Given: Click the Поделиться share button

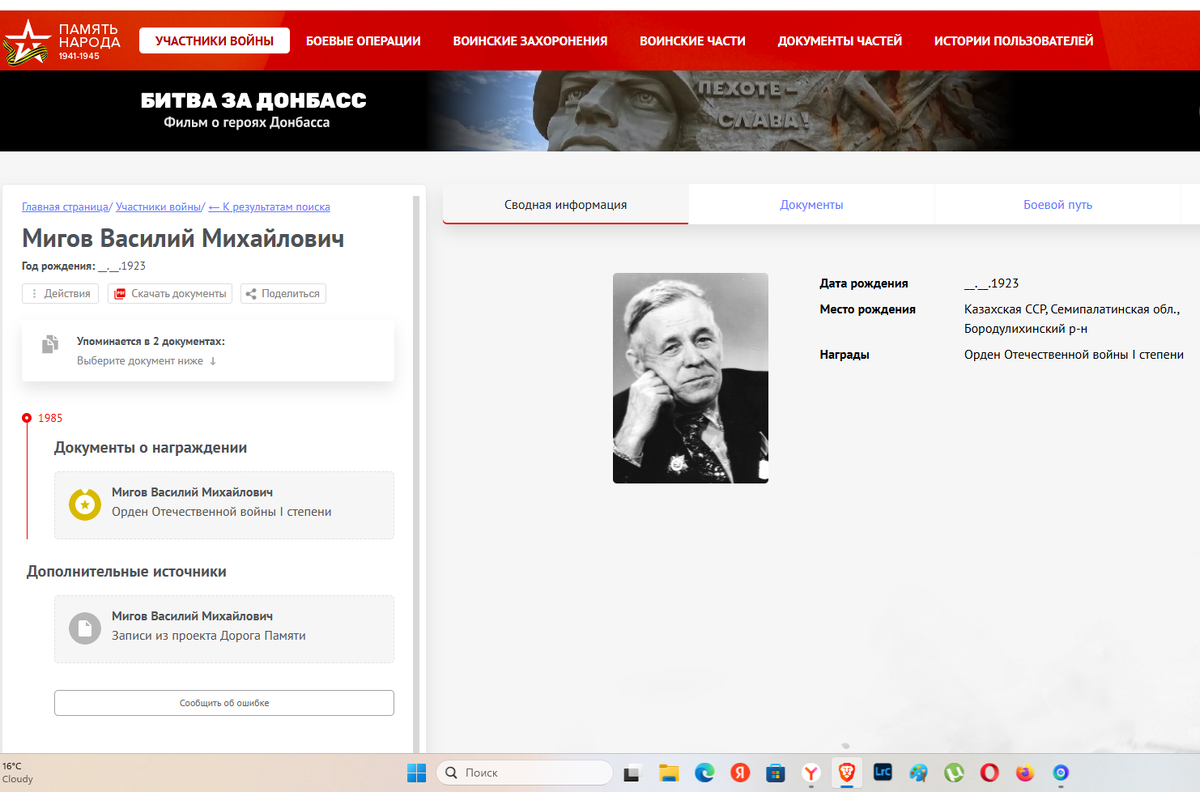Looking at the screenshot, I should point(283,294).
